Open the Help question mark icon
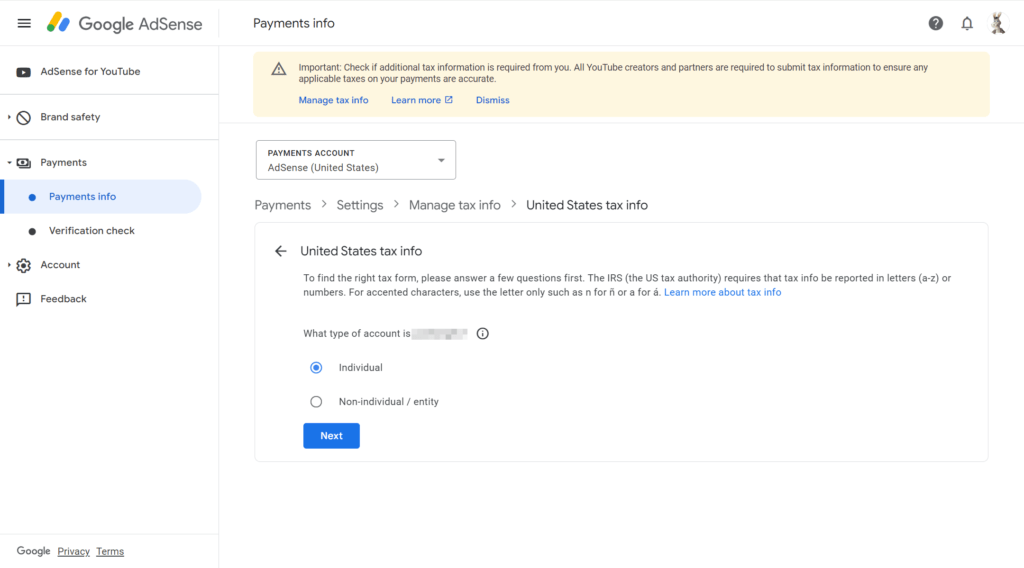This screenshot has width=1024, height=568. tap(935, 24)
